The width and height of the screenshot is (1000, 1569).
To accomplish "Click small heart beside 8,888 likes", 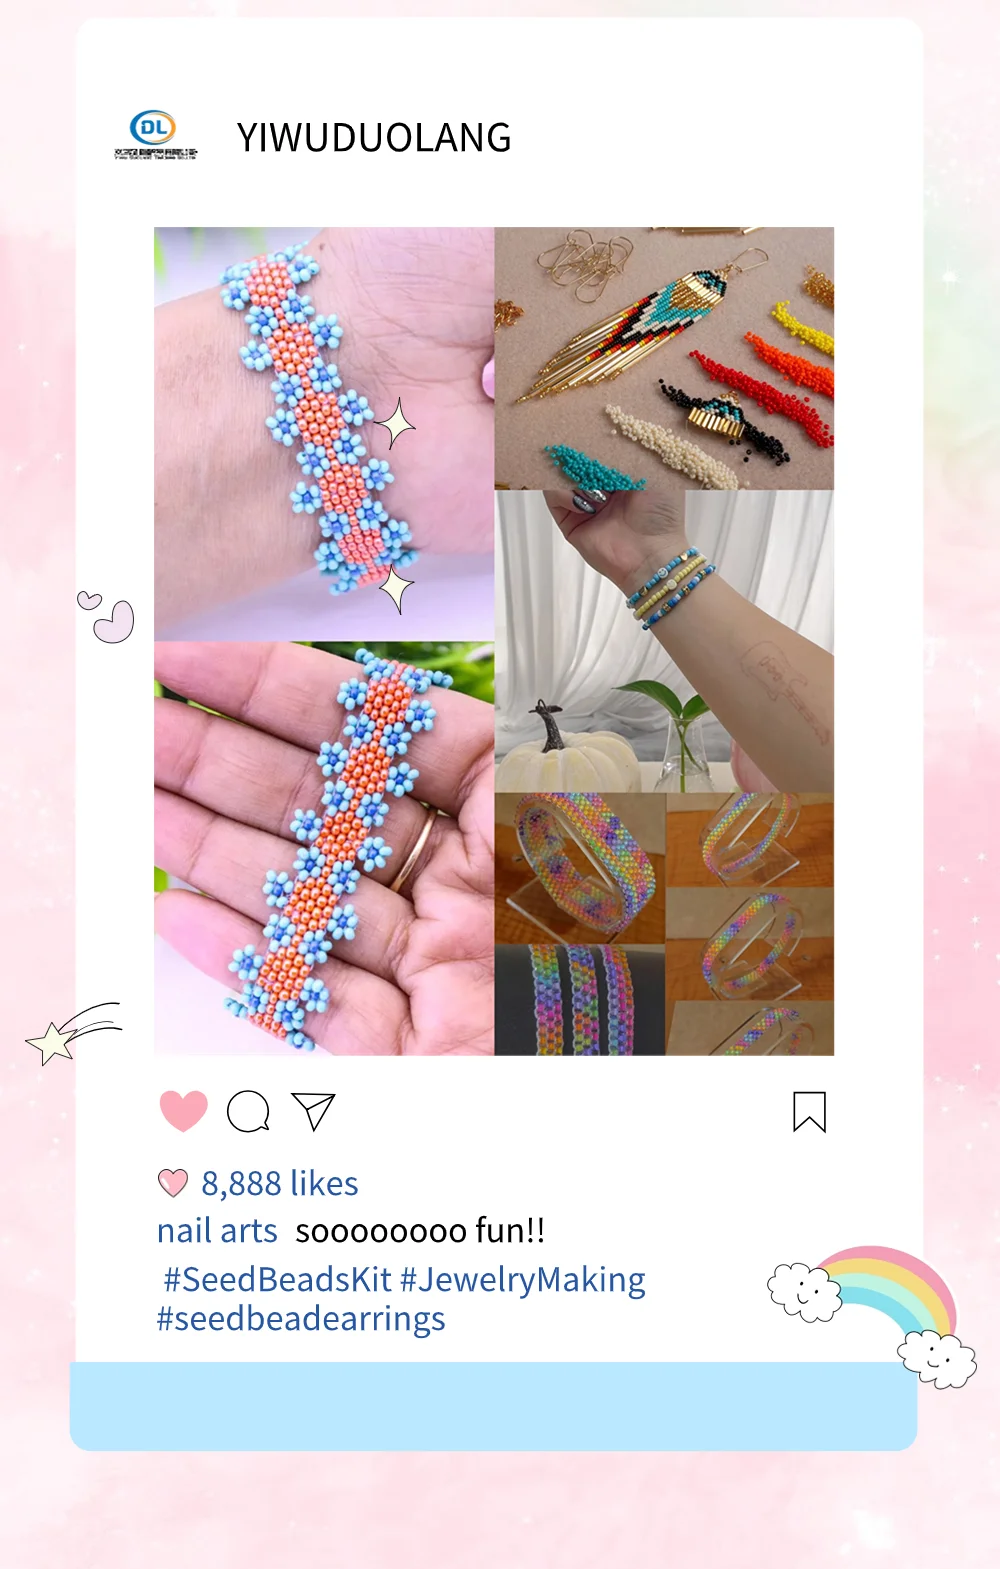I will pyautogui.click(x=173, y=1183).
